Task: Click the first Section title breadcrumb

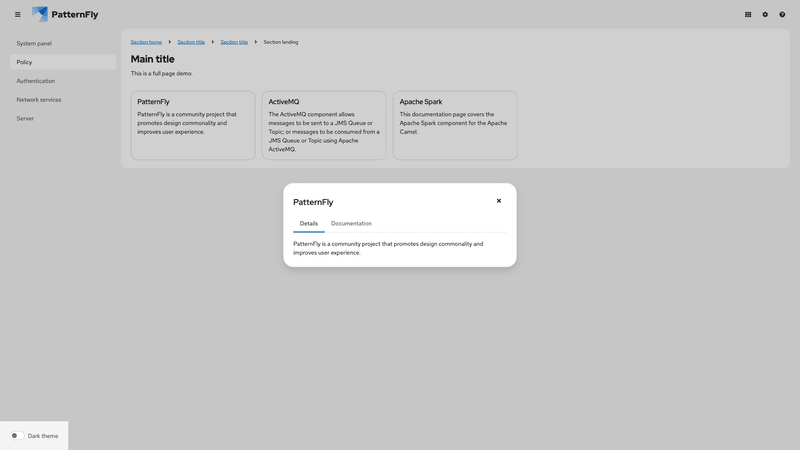Action: tap(191, 42)
